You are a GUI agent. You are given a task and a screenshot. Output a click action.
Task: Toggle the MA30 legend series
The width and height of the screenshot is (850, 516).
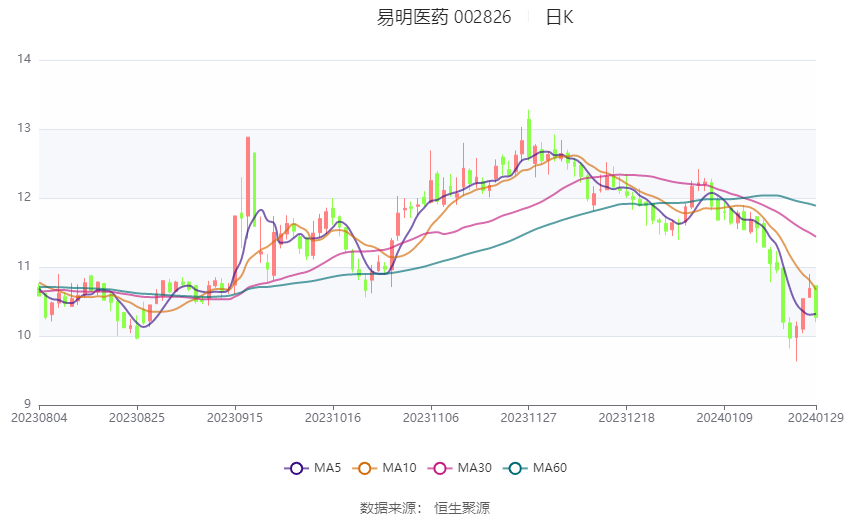[460, 468]
